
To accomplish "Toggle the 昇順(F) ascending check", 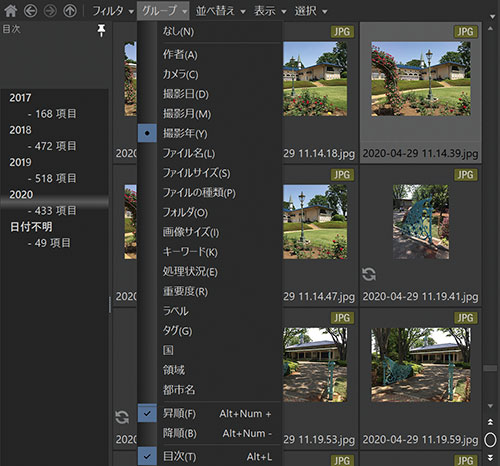I will click(209, 414).
